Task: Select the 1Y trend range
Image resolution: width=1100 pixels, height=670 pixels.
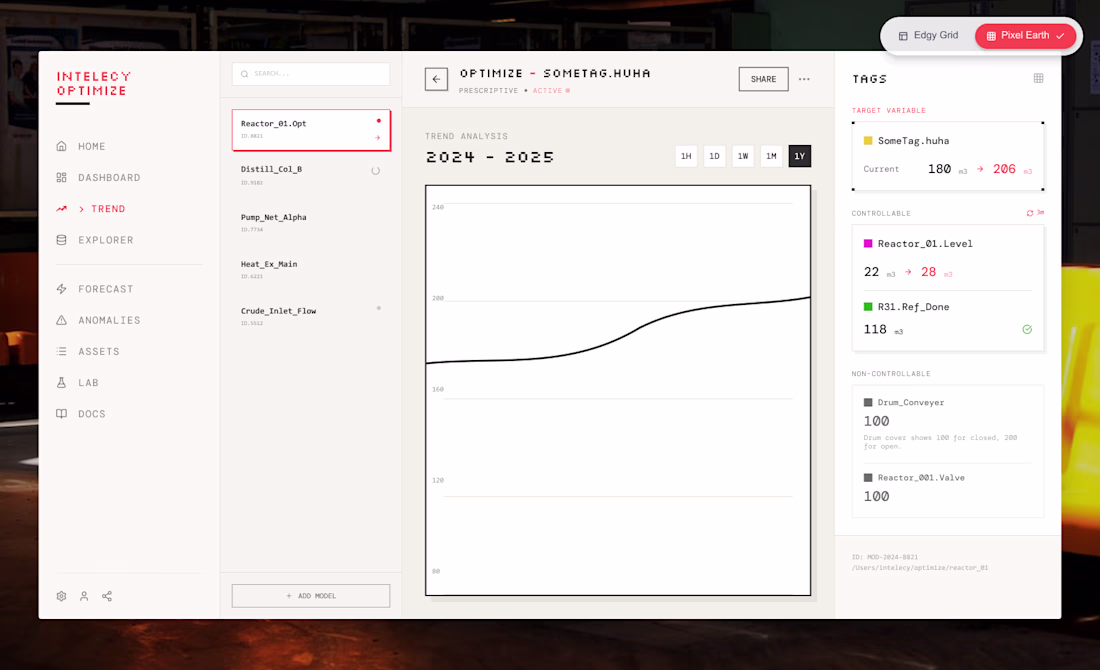Action: point(800,156)
